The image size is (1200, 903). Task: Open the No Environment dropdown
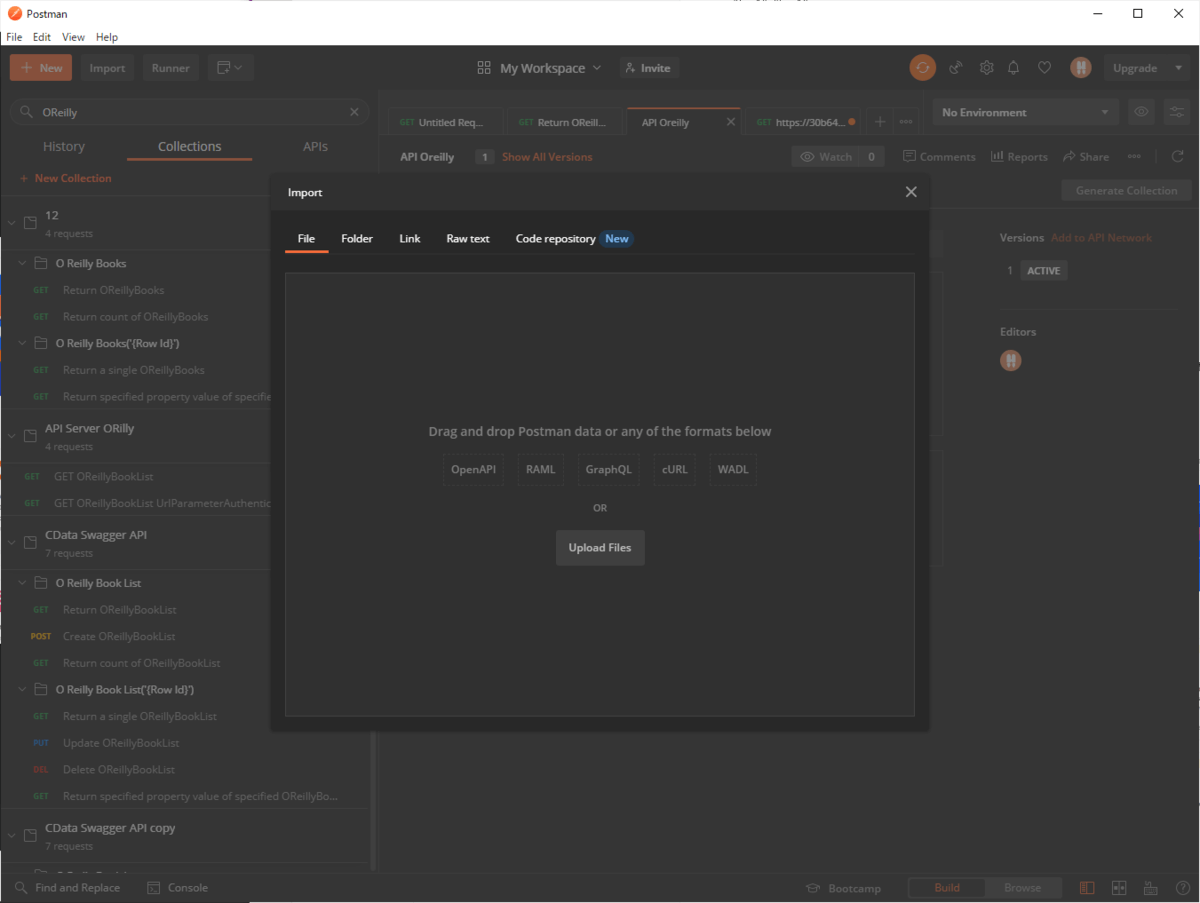coord(1027,113)
